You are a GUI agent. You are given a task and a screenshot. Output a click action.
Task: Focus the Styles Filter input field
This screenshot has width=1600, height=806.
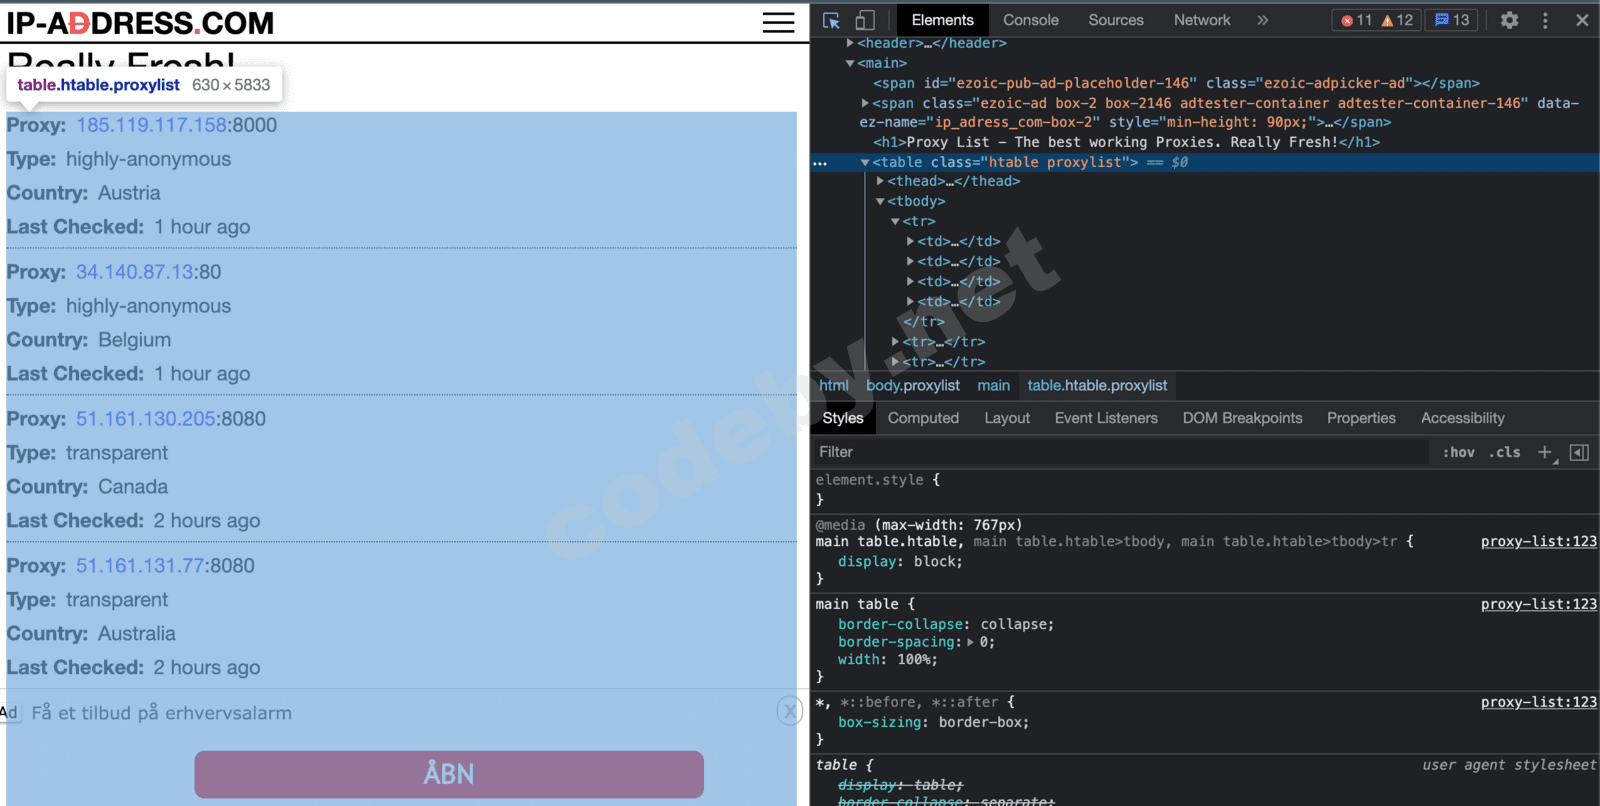[1120, 452]
